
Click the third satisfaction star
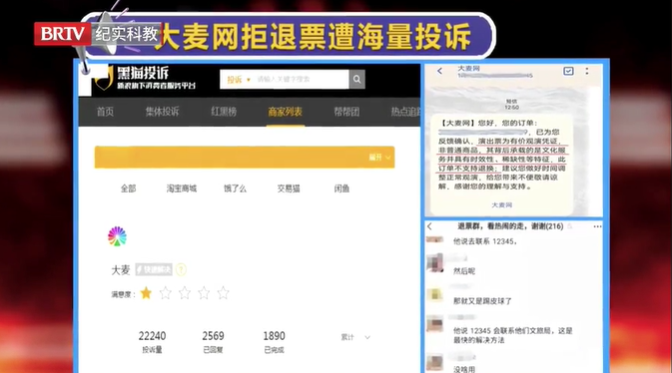[185, 293]
